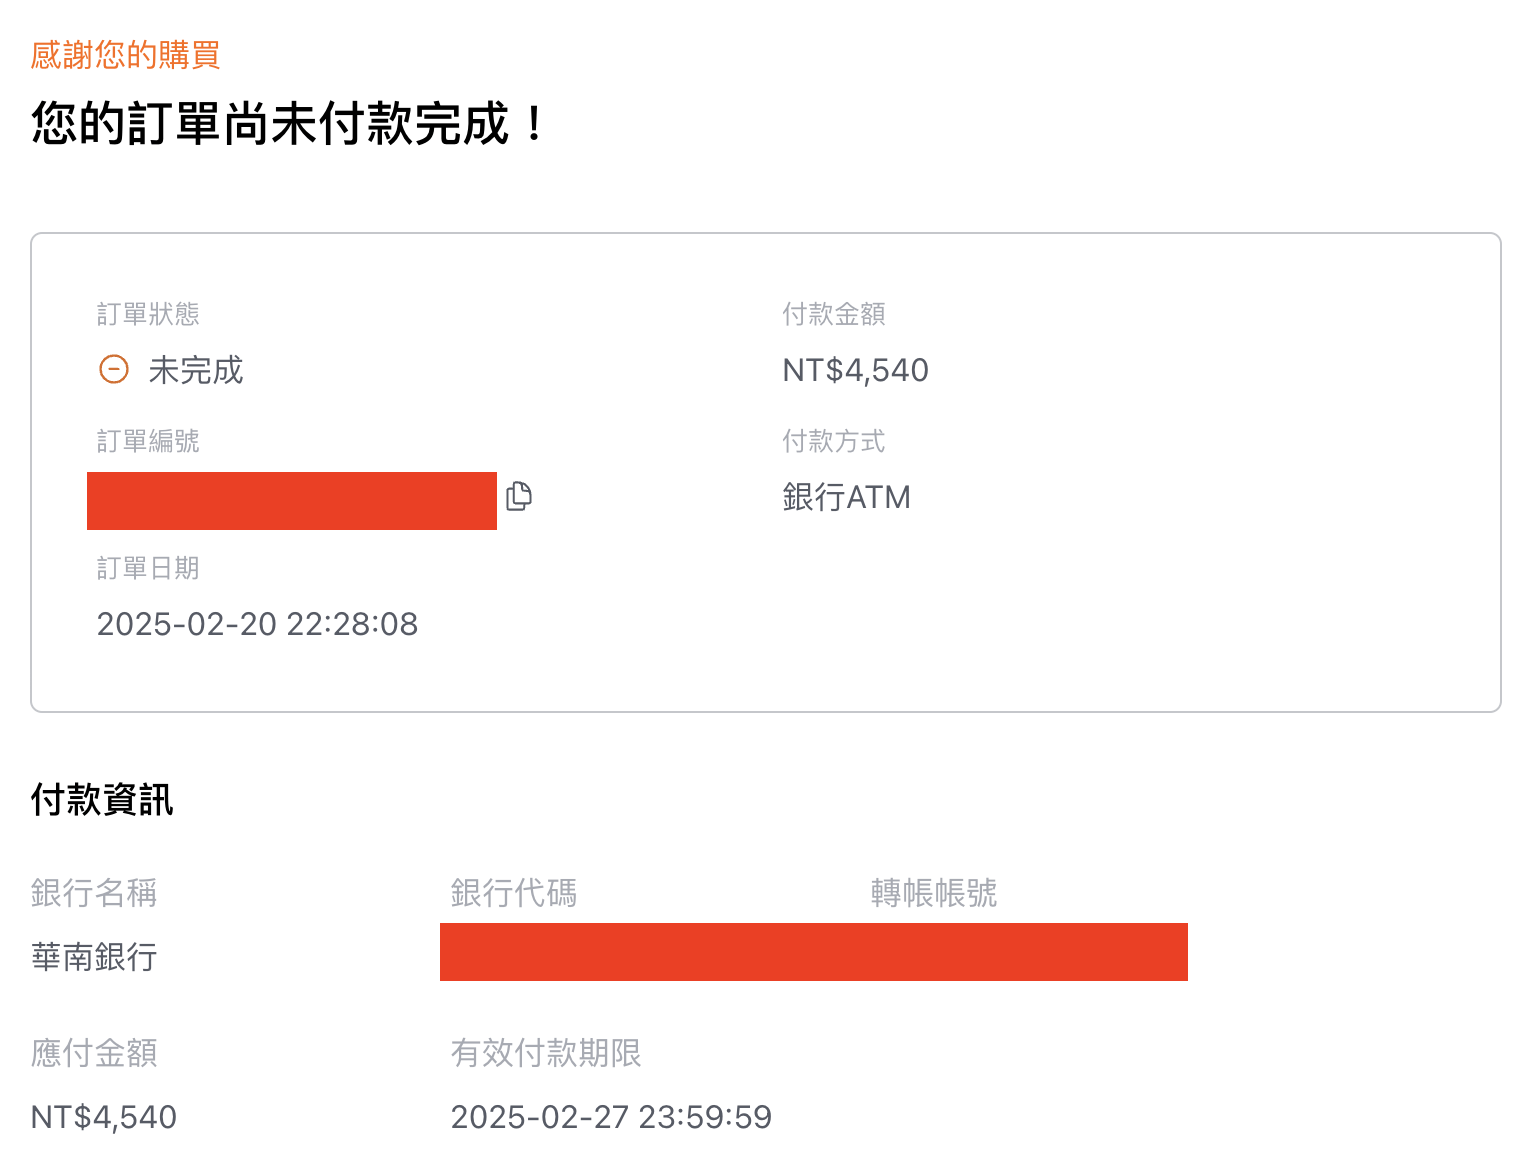Screen dimensions: 1528x1174
Task: Select the 華南銀行 bank name
Action: tap(94, 958)
